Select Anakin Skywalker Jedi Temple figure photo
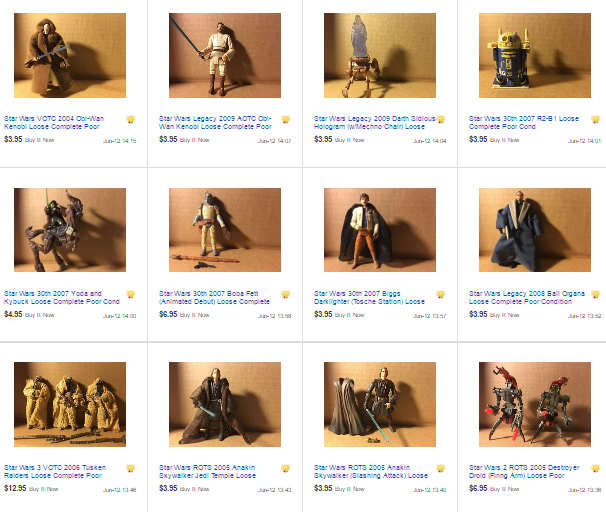 click(225, 404)
